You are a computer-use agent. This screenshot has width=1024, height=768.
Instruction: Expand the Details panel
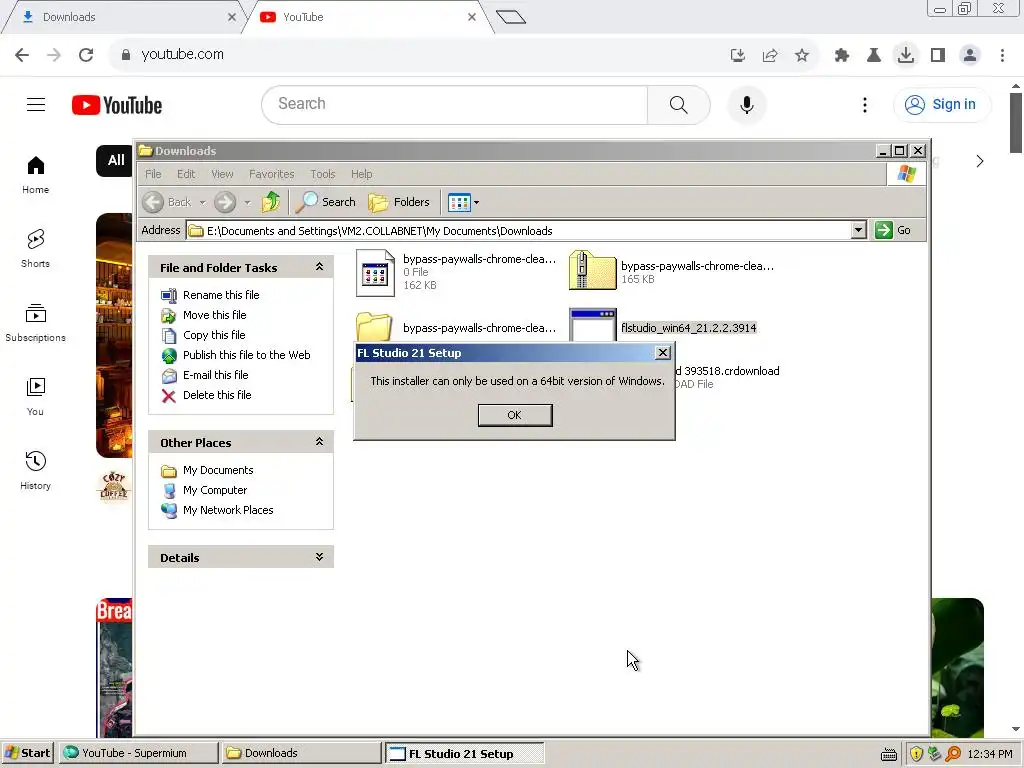(319, 556)
